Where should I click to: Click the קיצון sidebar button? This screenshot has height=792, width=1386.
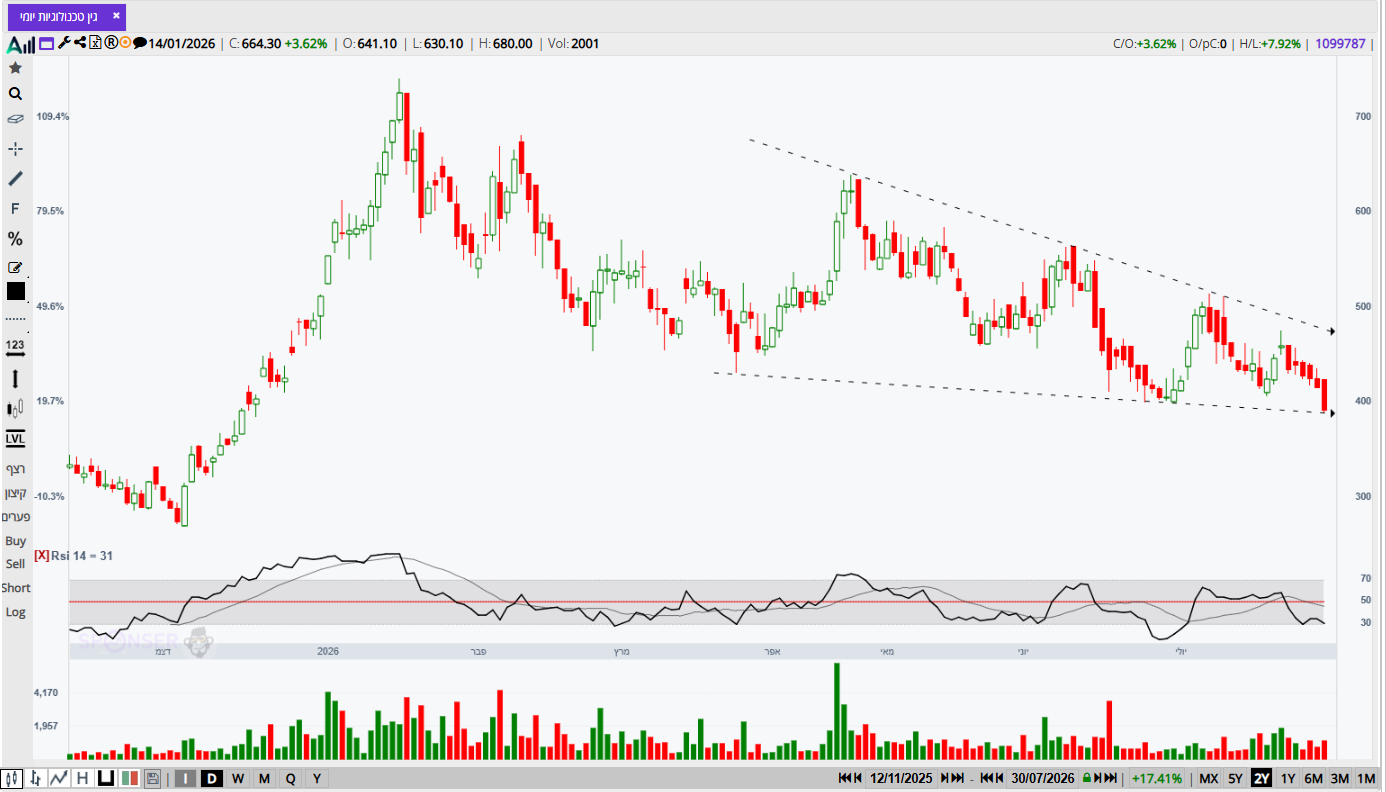pyautogui.click(x=15, y=493)
